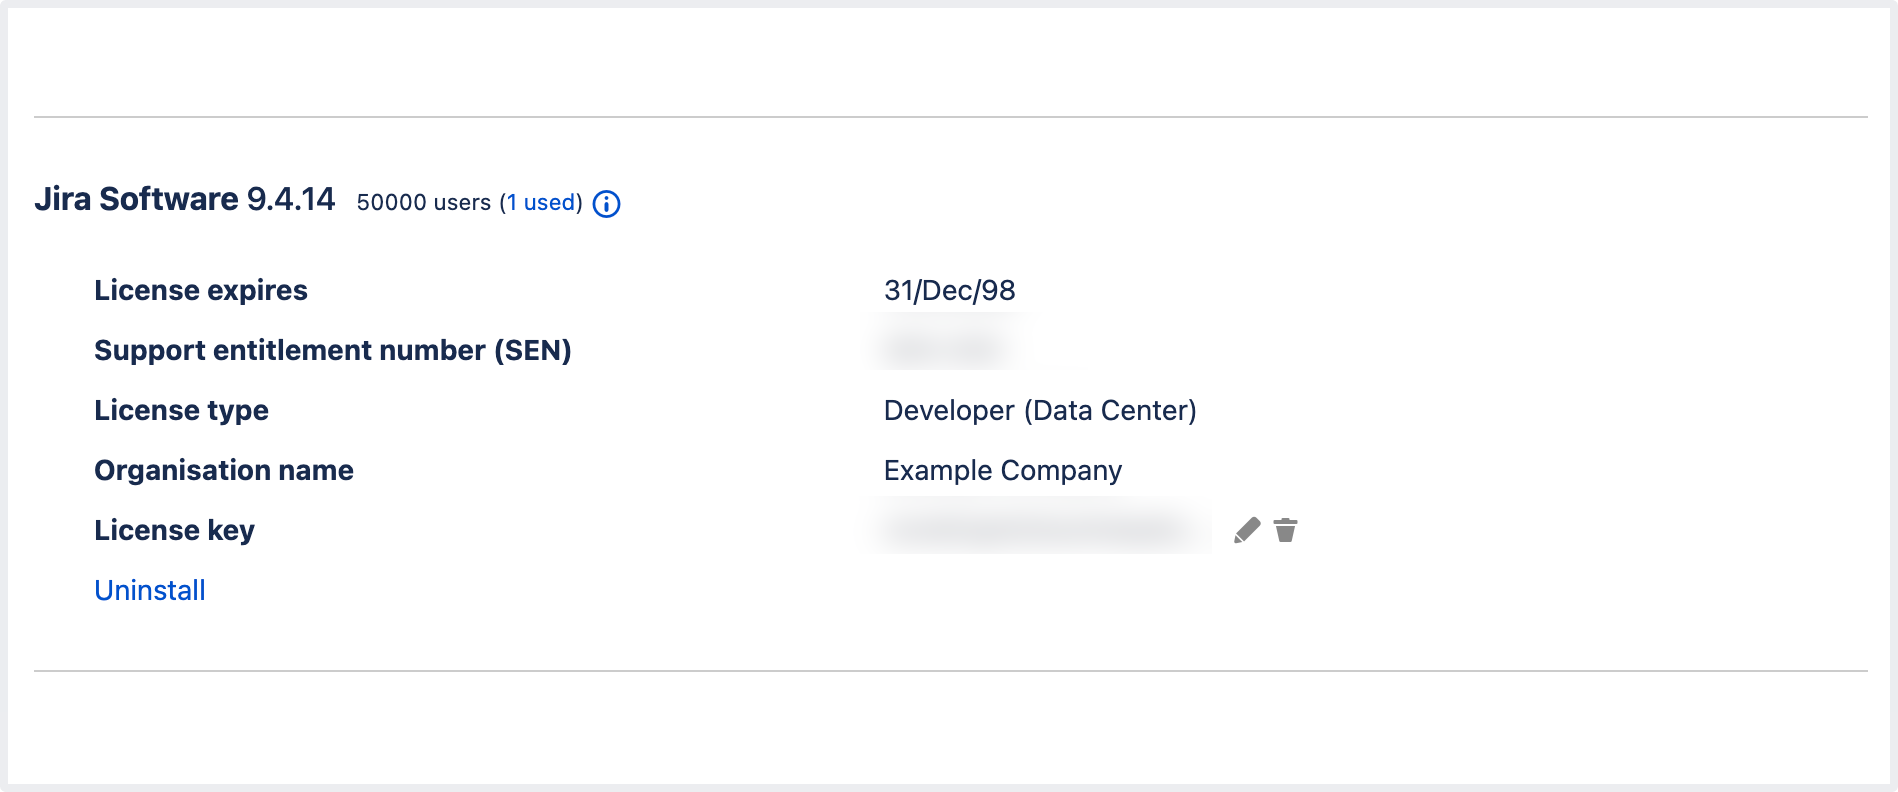Select the 'Organisation name' label
The image size is (1898, 792).
coord(224,470)
